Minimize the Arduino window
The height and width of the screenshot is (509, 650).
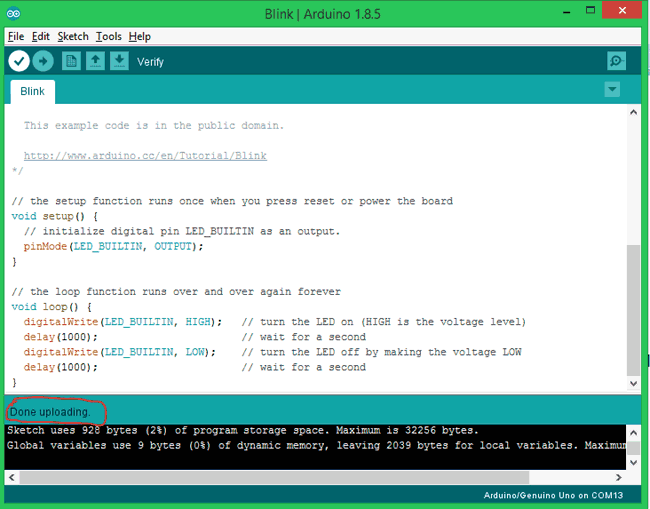pyautogui.click(x=567, y=12)
